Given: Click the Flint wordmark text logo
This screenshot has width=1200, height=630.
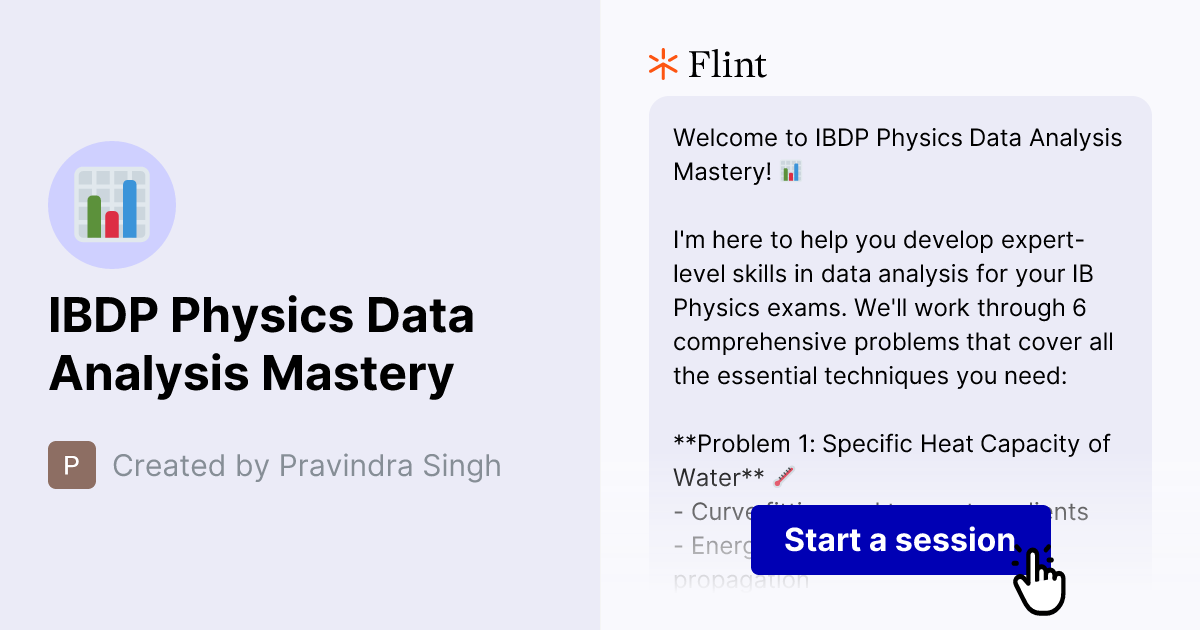Looking at the screenshot, I should click(x=726, y=64).
